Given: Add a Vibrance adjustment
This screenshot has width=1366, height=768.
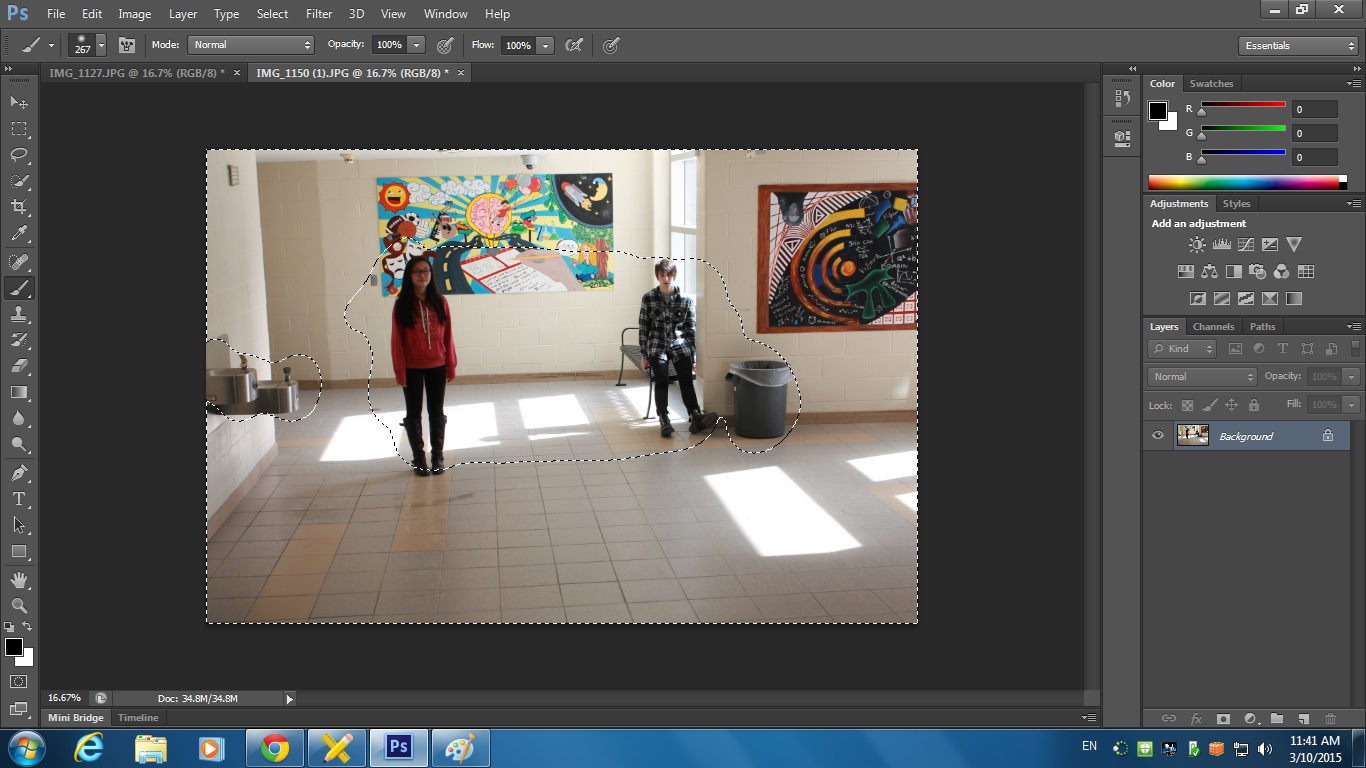Looking at the screenshot, I should click(1294, 244).
